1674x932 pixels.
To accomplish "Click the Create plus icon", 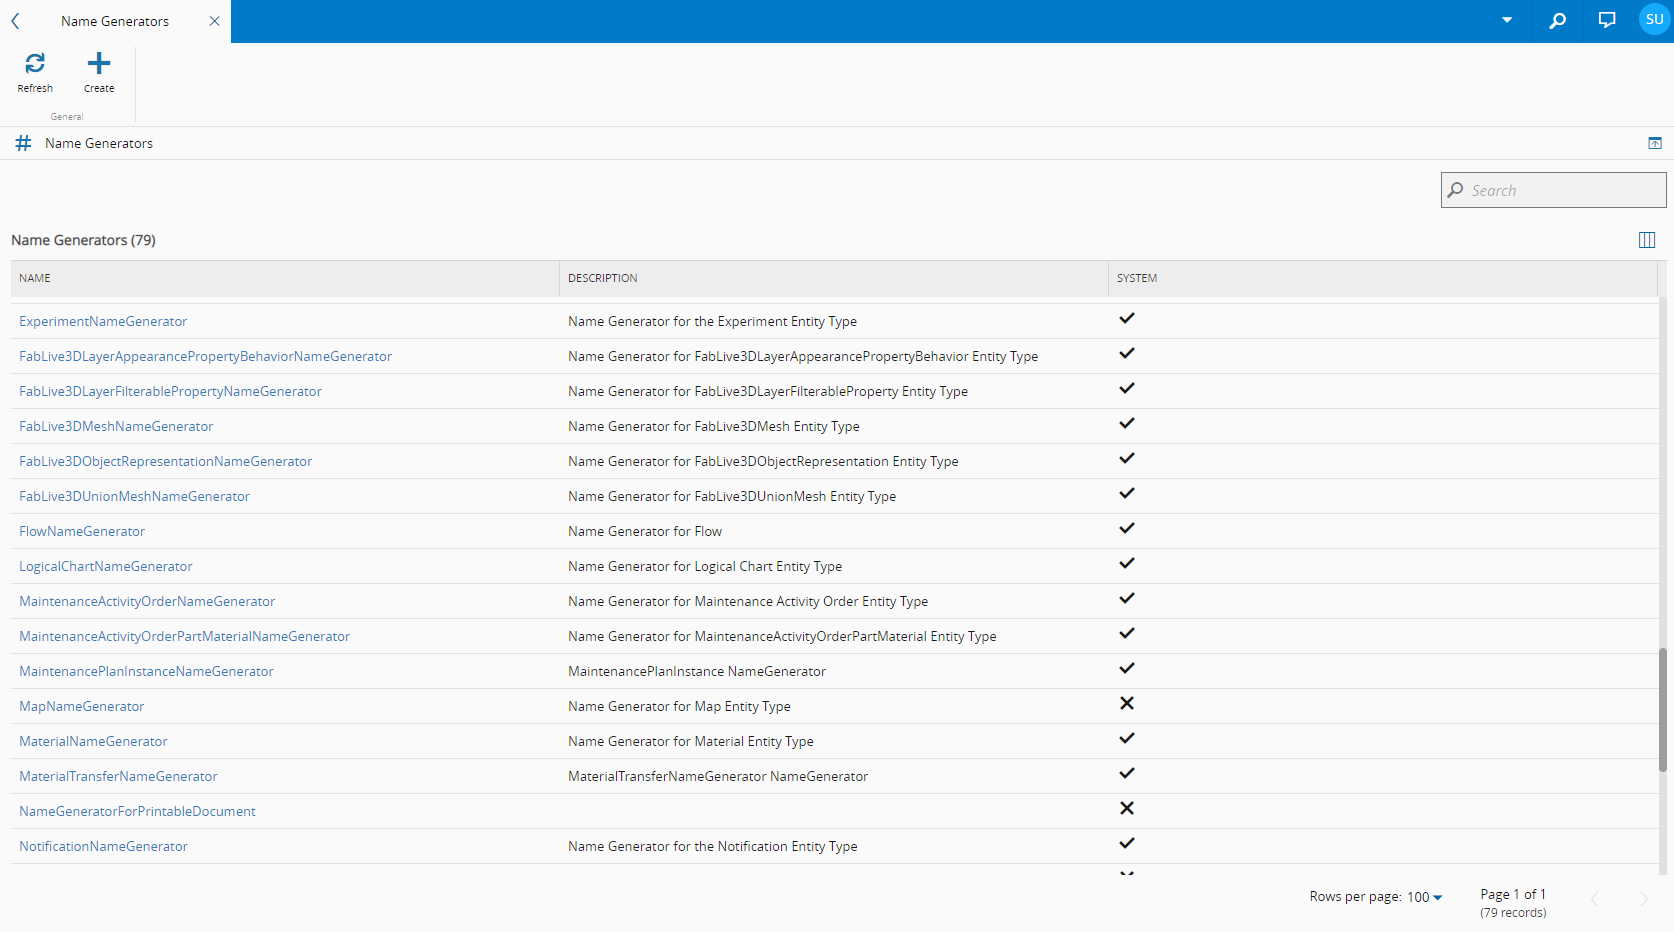I will 99,64.
